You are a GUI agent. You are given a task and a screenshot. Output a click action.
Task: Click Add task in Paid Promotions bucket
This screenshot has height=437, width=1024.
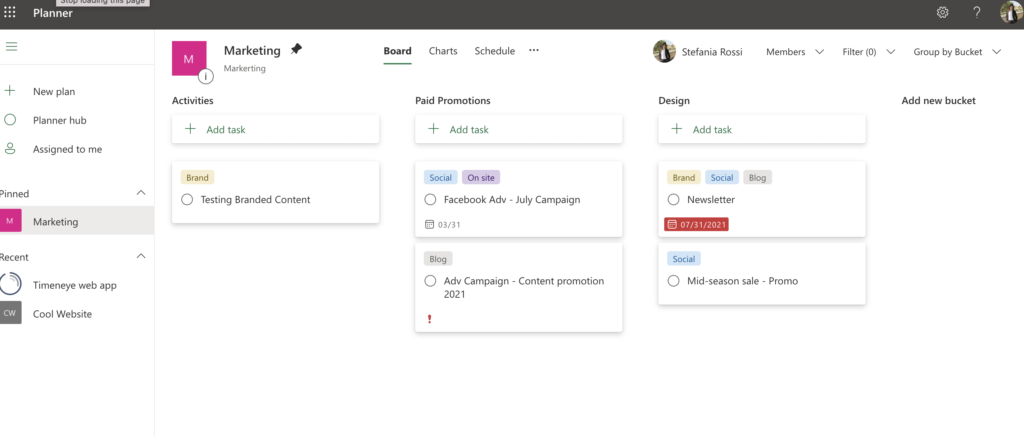(x=519, y=129)
